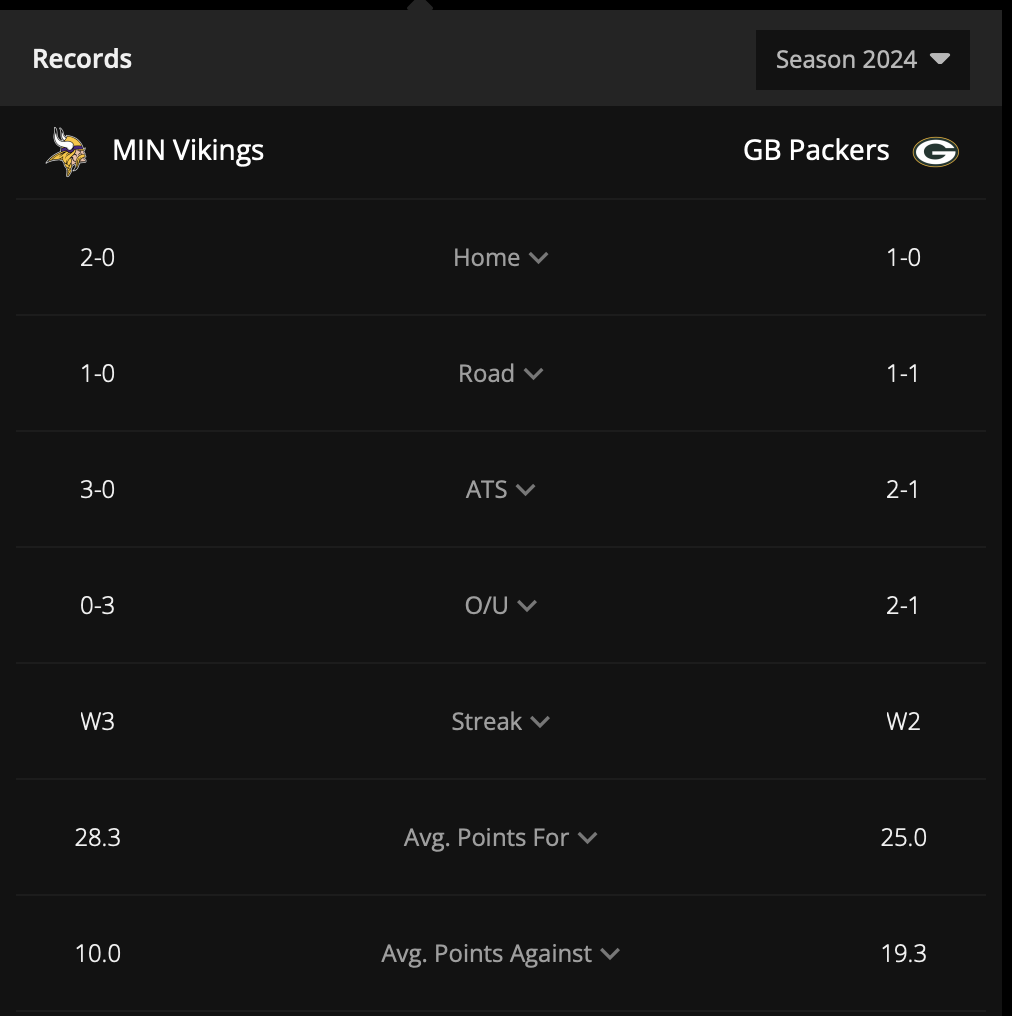Click the Vikings 2-0 home record
1012x1016 pixels.
(x=97, y=258)
